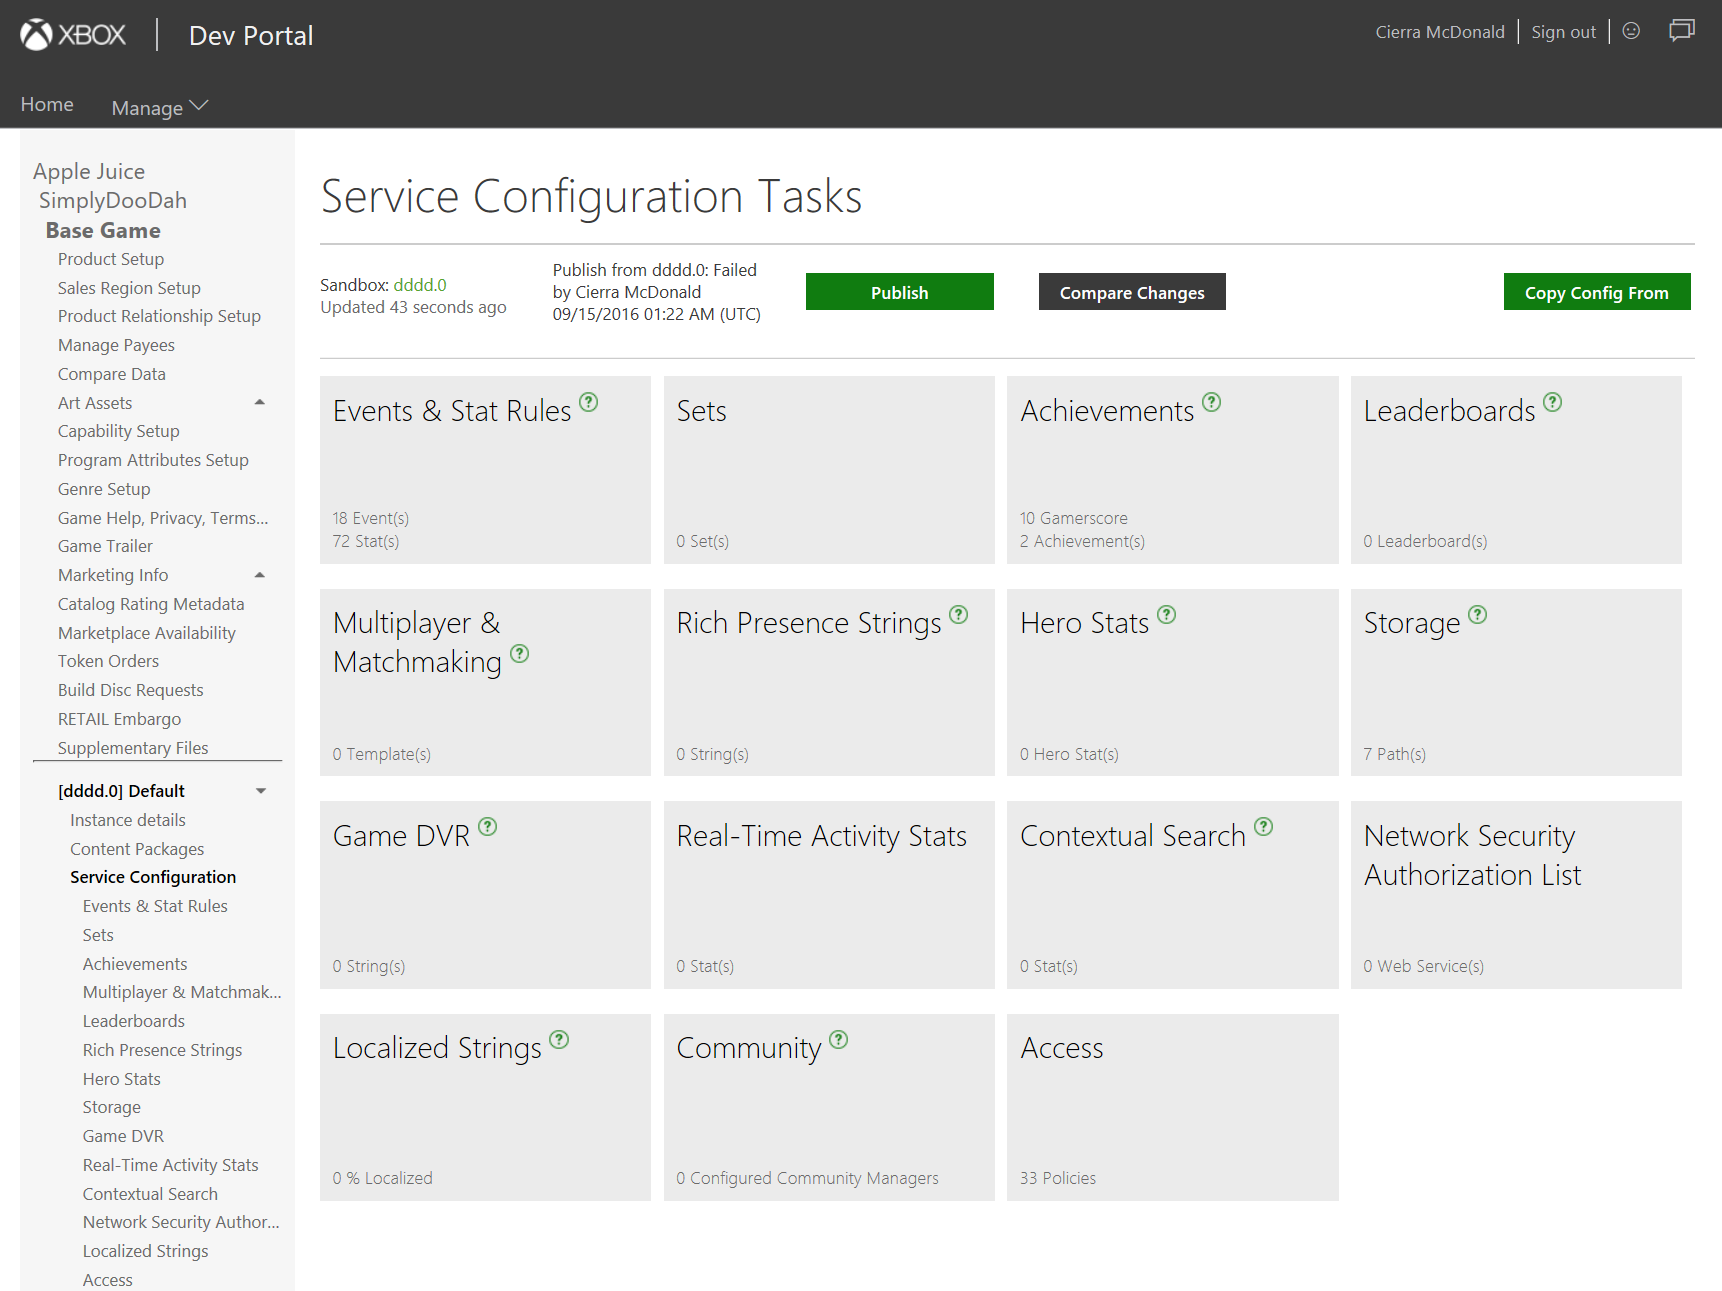Viewport: 1722px width, 1291px height.
Task: Open Hero Stats sidebar entry
Action: [122, 1079]
